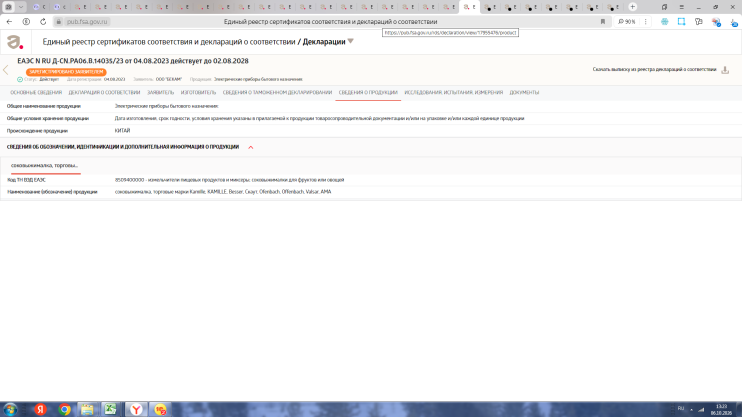Open a new tab with the plus button
This screenshot has width=742, height=417.
(633, 7)
